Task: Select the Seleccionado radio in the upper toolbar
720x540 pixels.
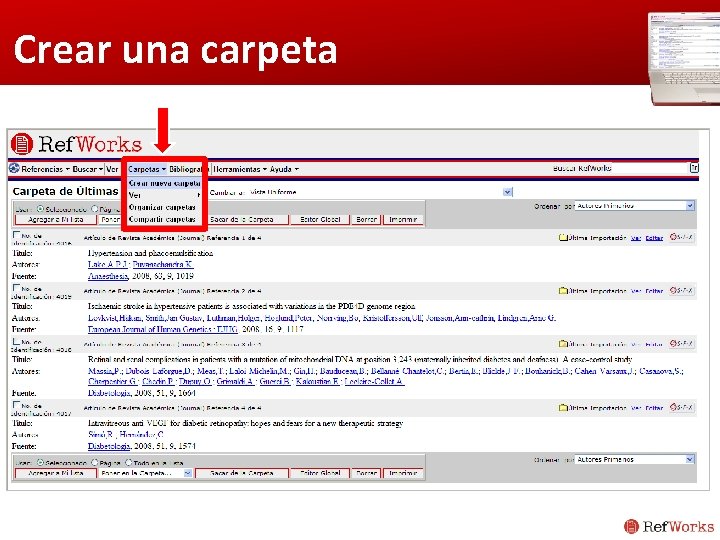Action: tap(40, 209)
